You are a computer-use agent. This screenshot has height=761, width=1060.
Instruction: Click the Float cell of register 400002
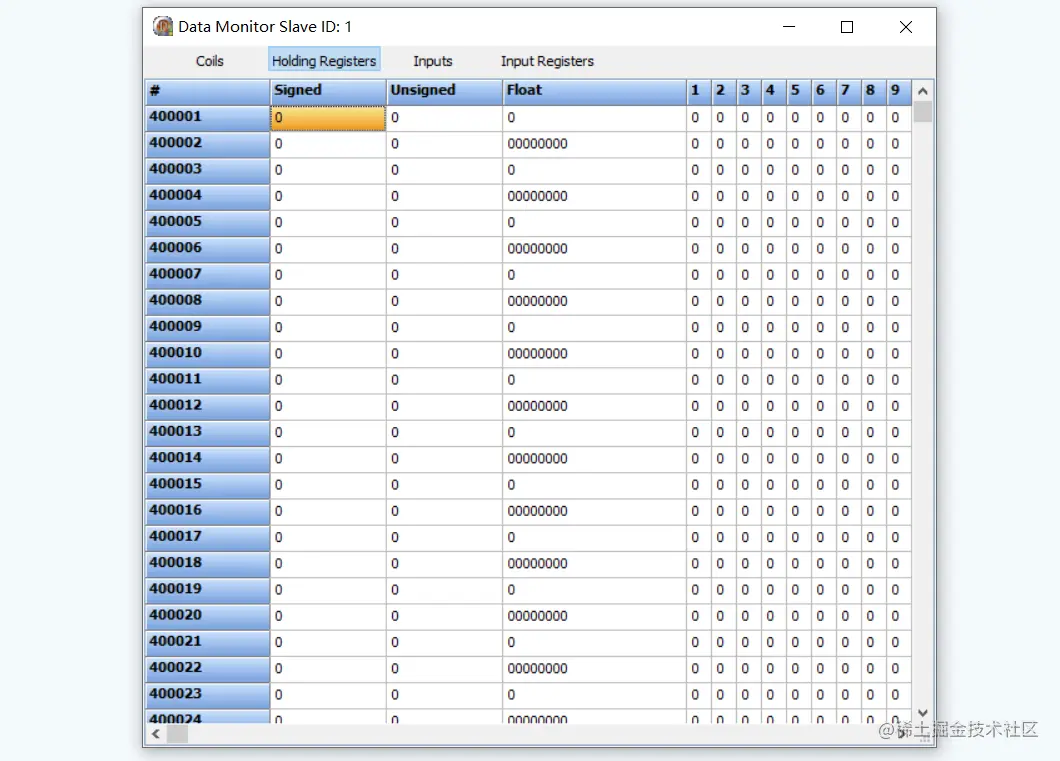[594, 144]
